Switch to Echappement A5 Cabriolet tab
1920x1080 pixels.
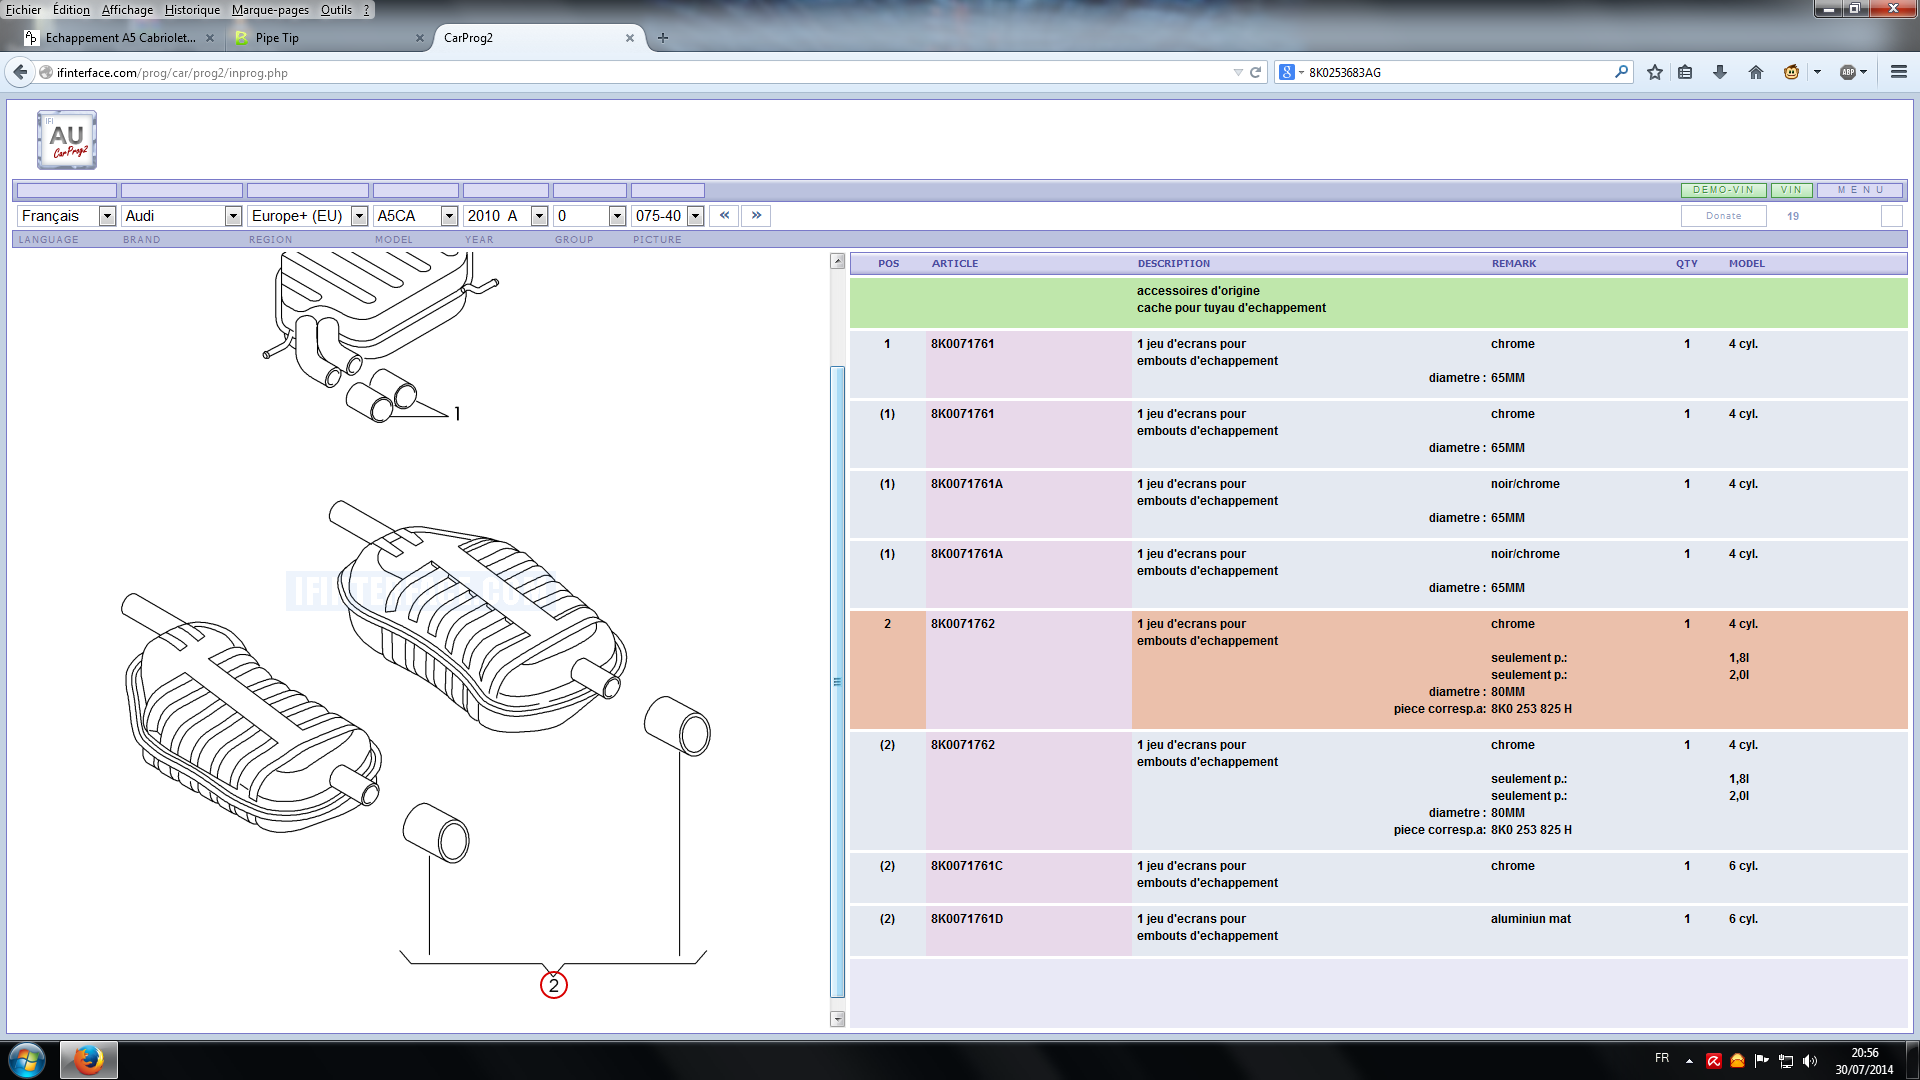pyautogui.click(x=120, y=38)
